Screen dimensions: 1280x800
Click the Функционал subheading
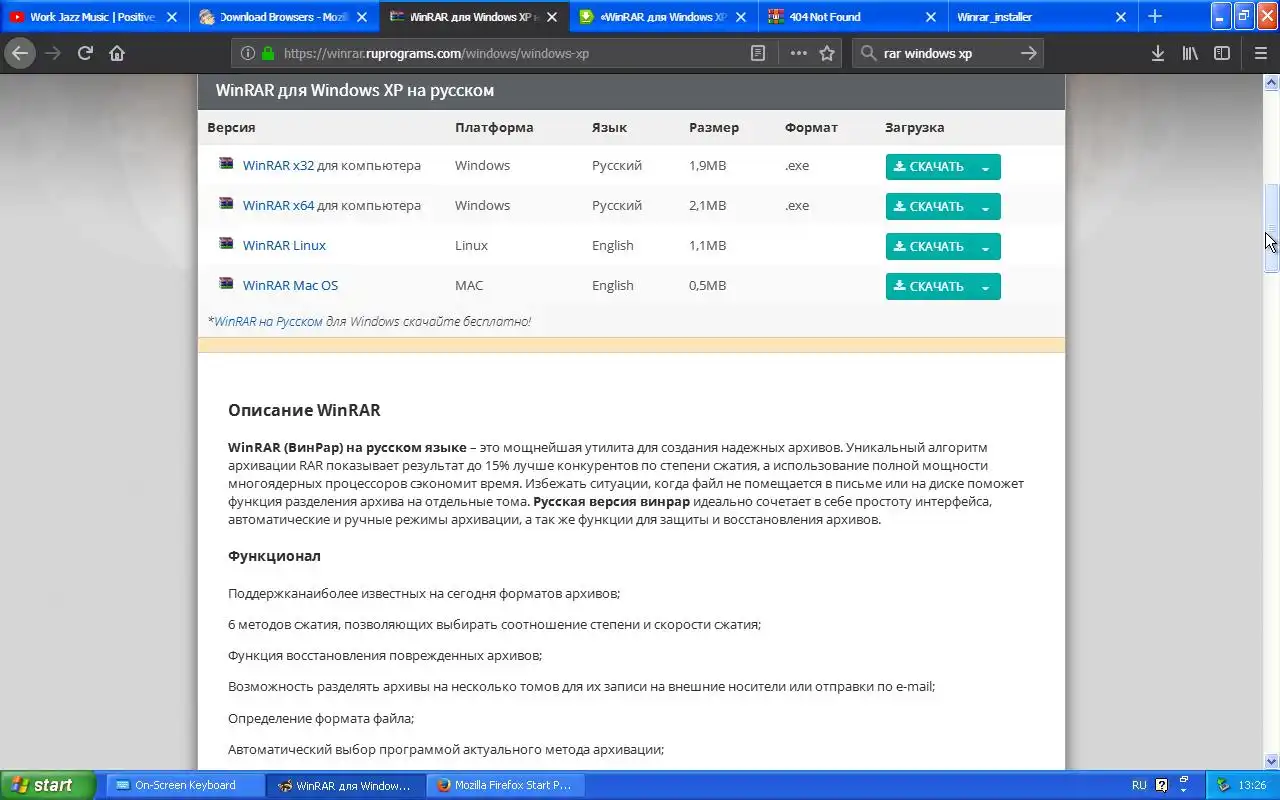(274, 555)
